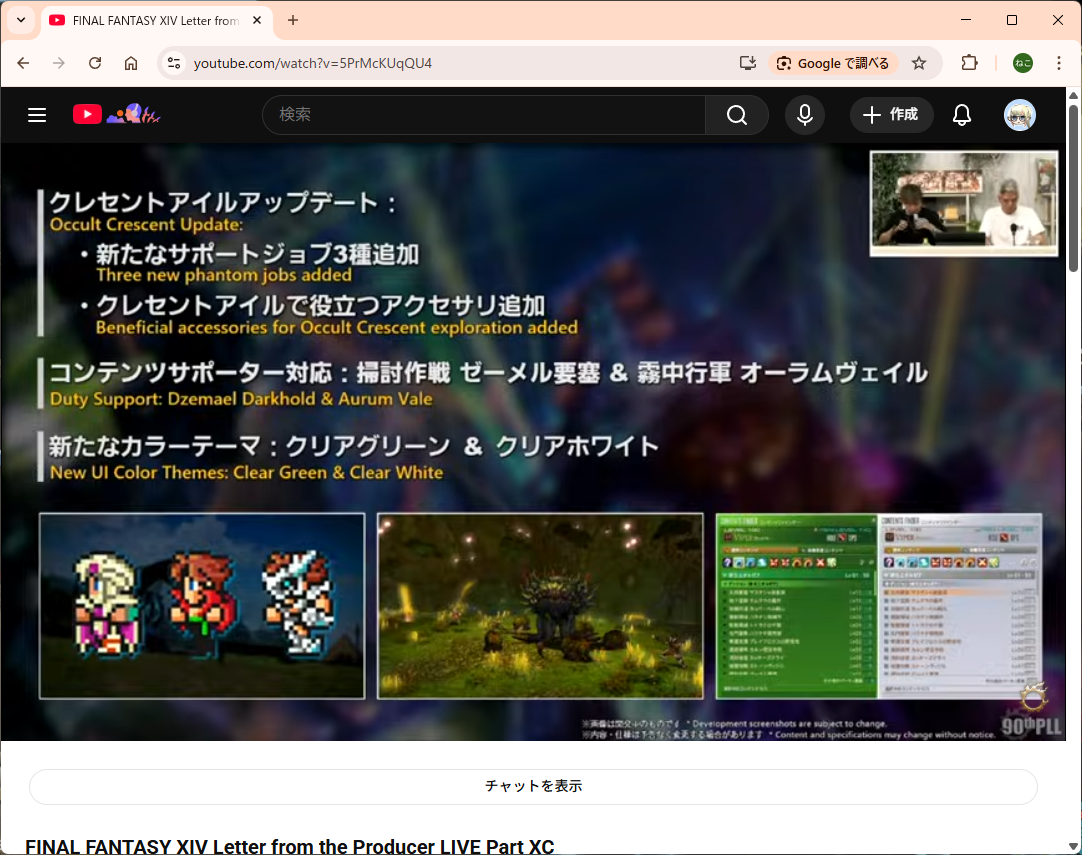Start voice search with microphone icon

click(x=804, y=115)
